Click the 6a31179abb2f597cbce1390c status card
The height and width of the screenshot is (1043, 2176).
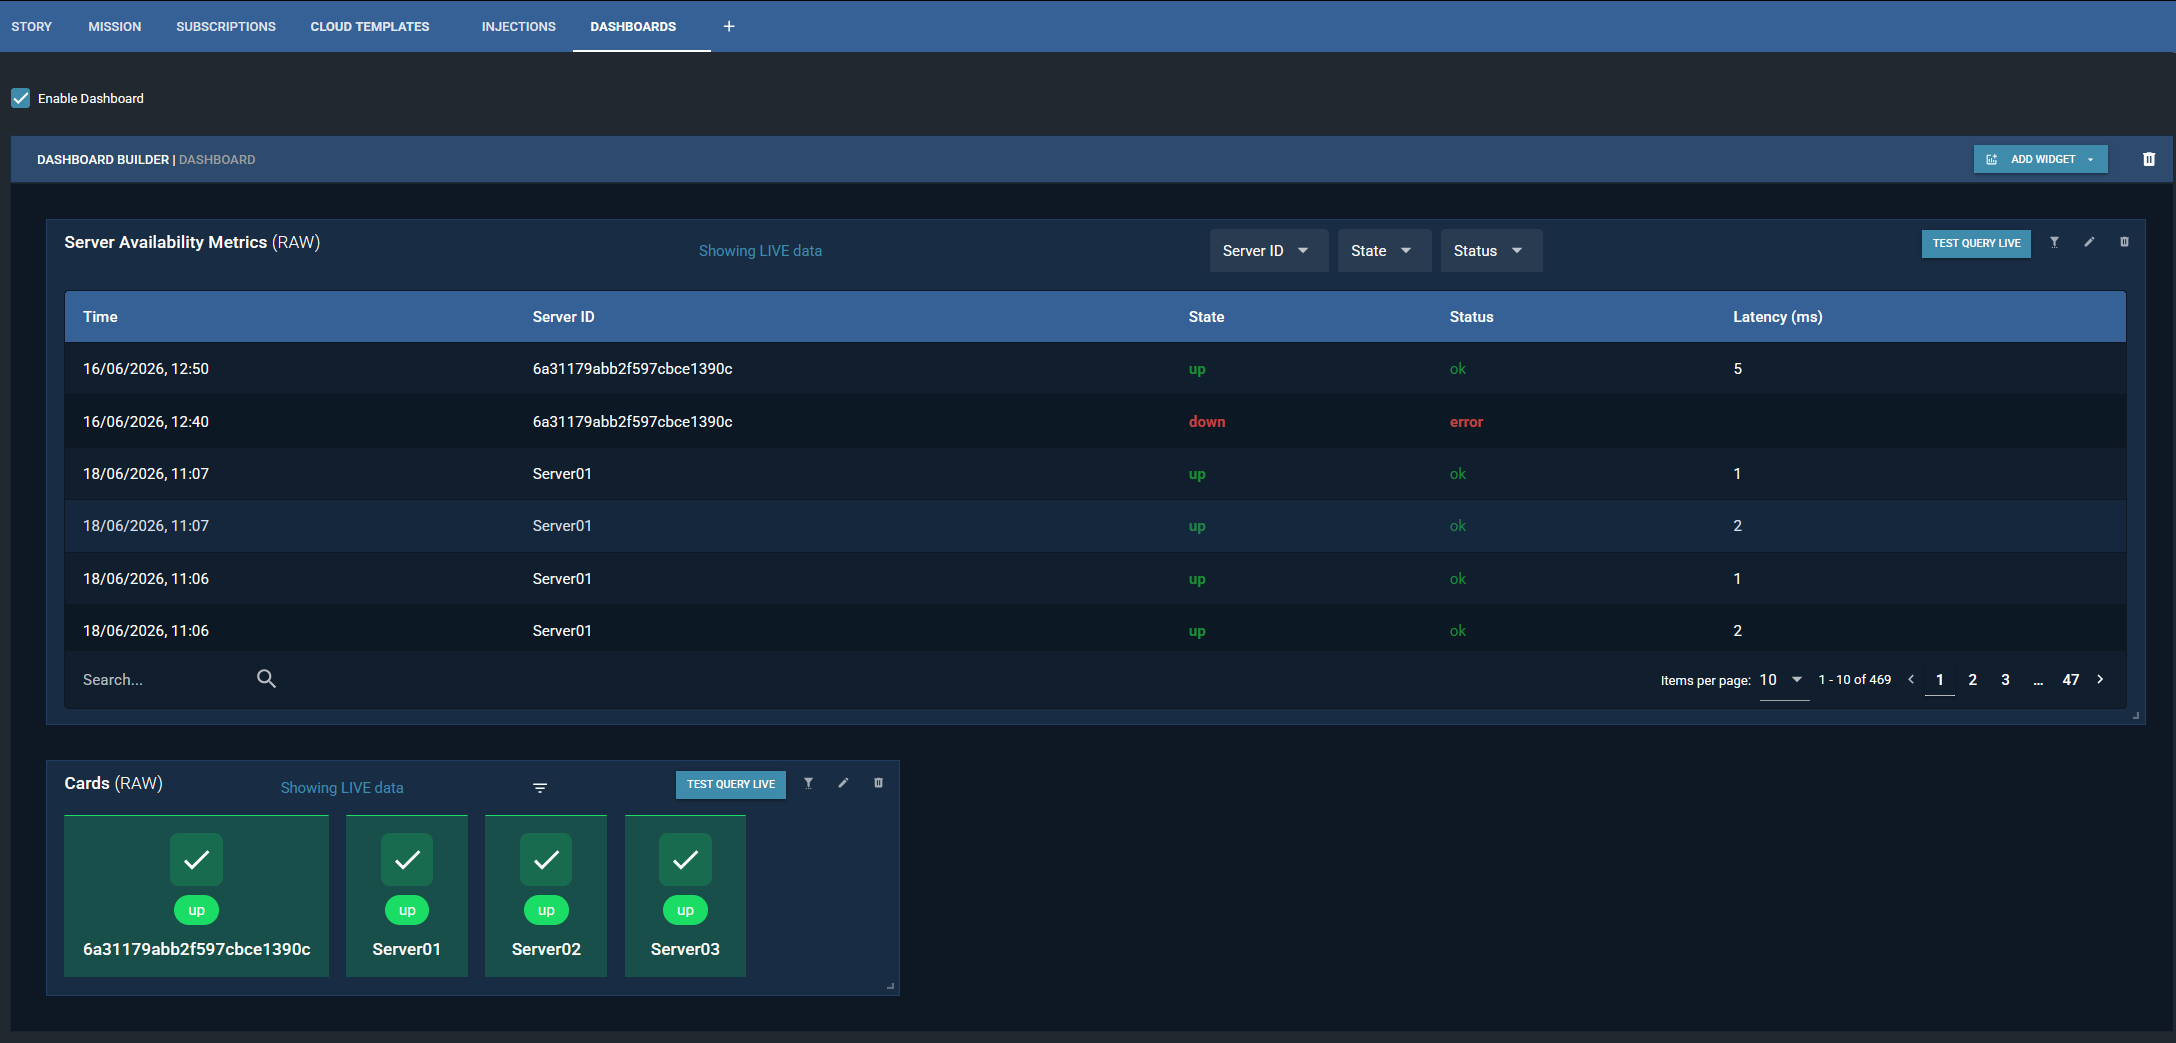click(x=196, y=896)
